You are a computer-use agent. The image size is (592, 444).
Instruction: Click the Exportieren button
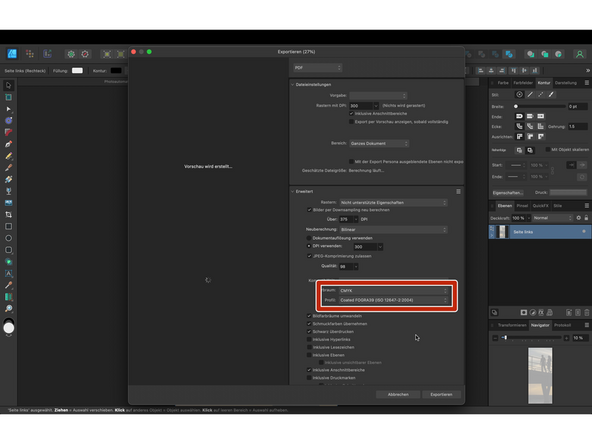[x=441, y=394]
